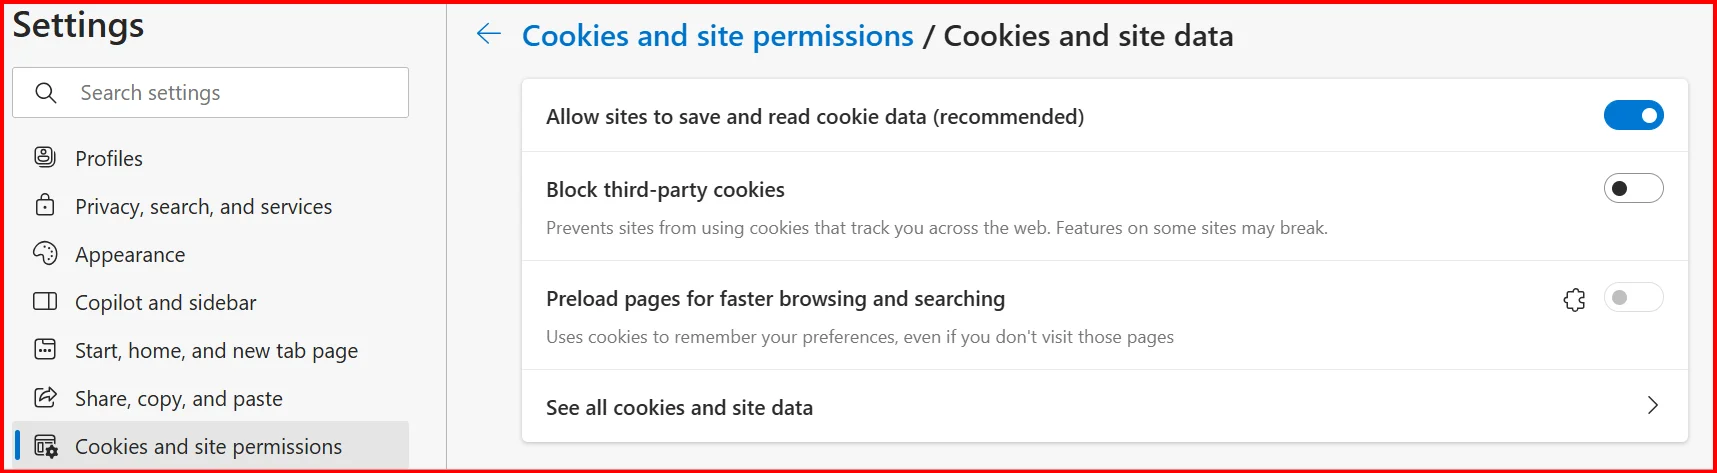Screen dimensions: 1717x473
Task: Click the back arrow icon
Action: pos(488,35)
